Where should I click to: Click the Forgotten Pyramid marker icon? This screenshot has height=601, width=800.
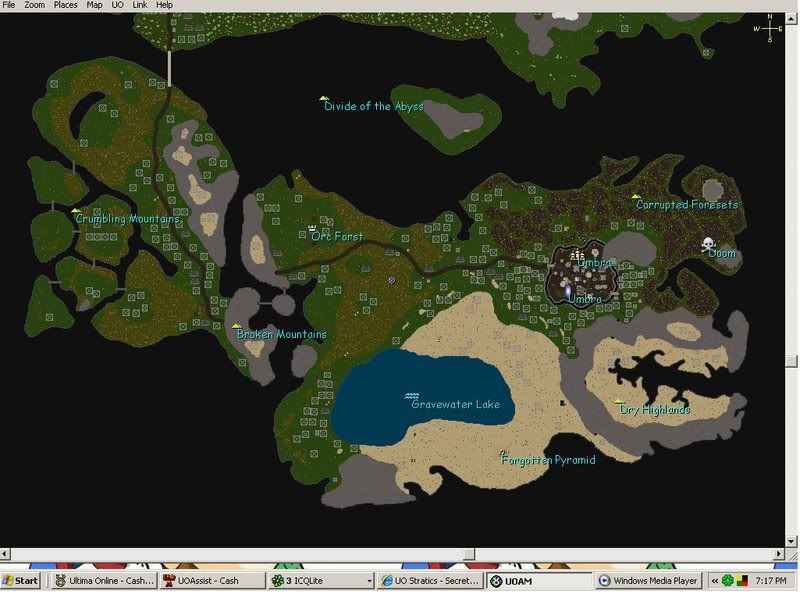click(503, 452)
